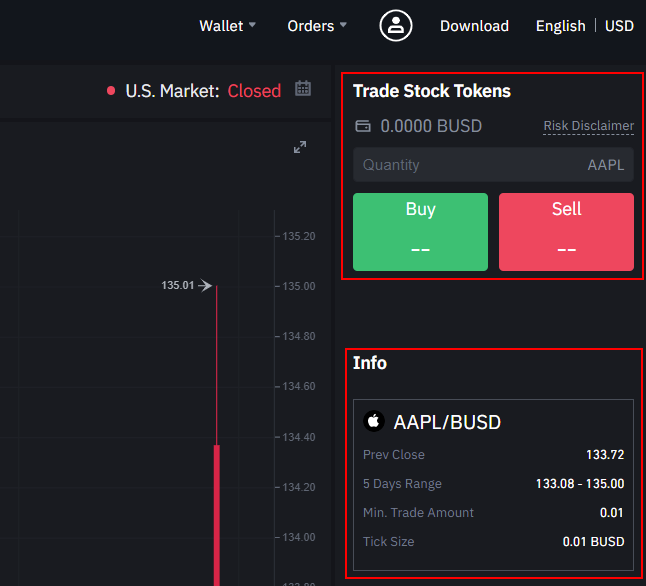646x586 pixels.
Task: Expand the Wallet dropdown menu
Action: pos(227,26)
